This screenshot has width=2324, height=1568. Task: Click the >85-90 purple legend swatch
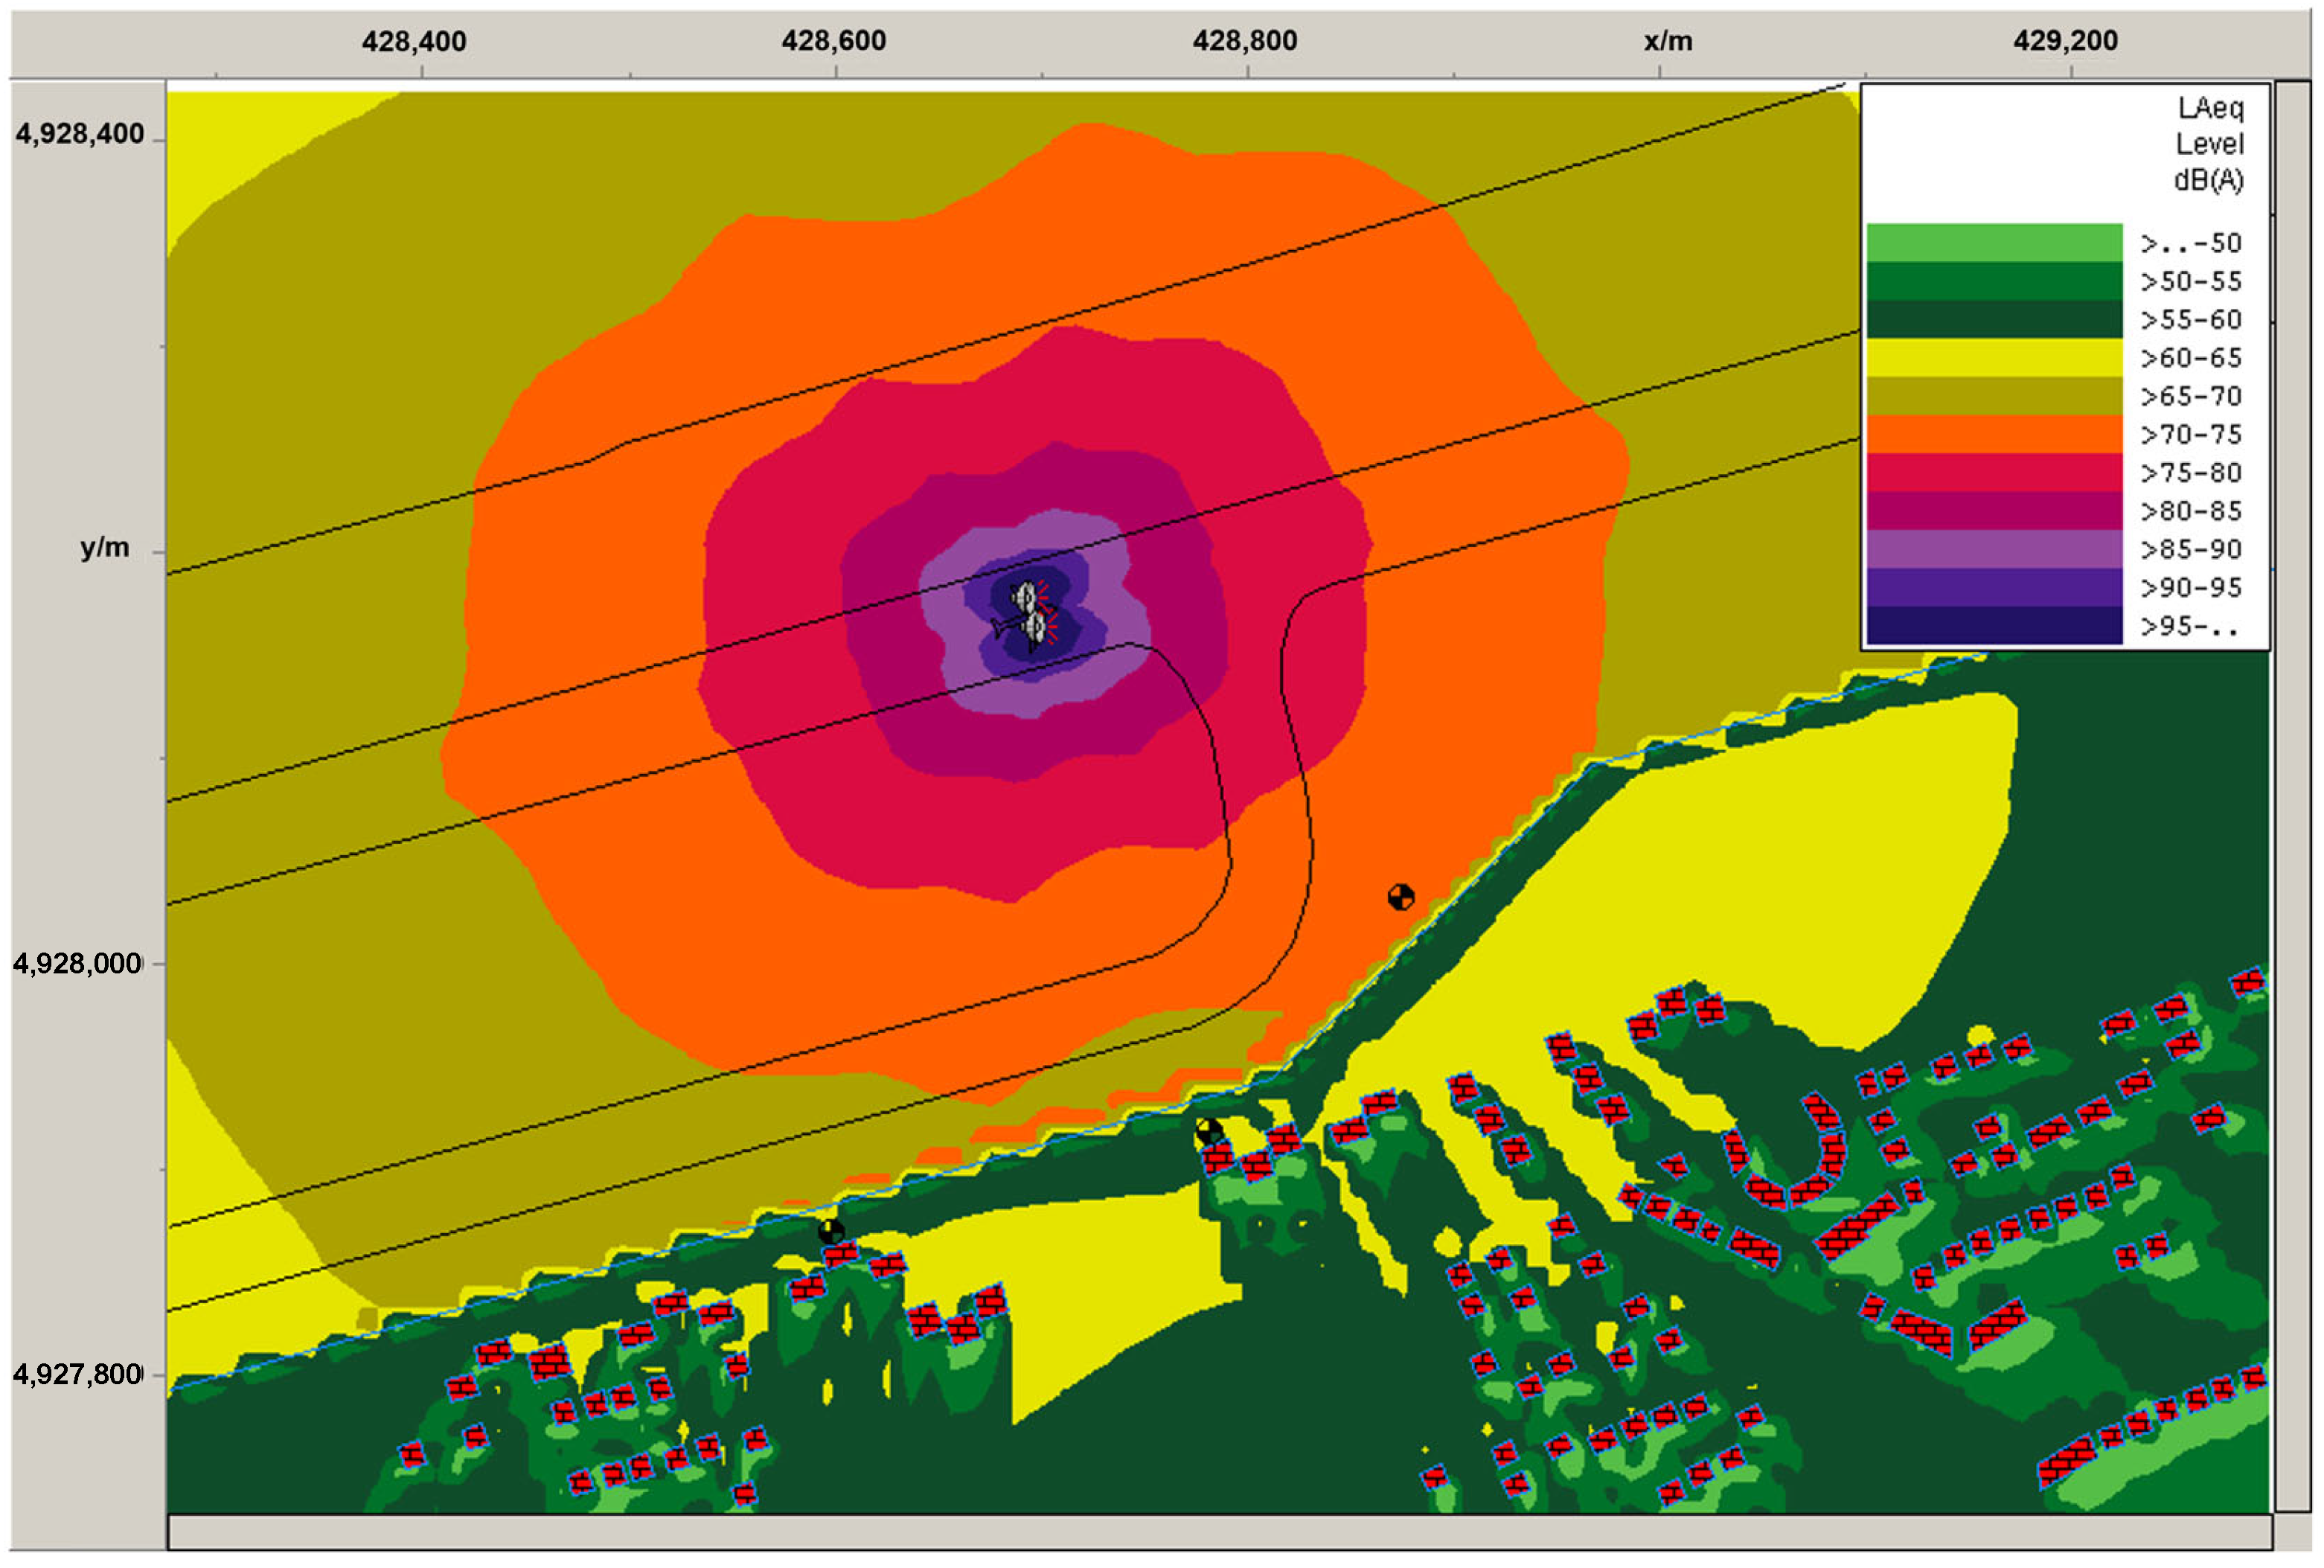tap(1993, 549)
